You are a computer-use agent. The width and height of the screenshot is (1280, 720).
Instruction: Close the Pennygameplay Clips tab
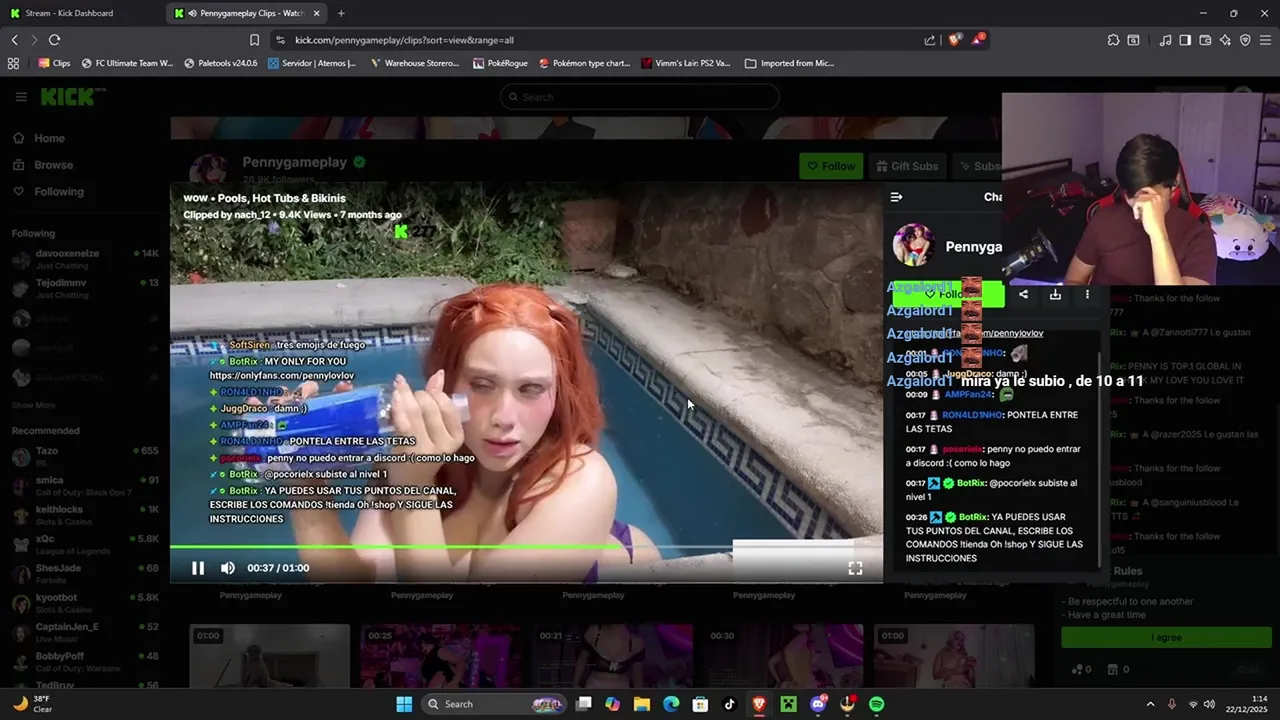[x=317, y=13]
